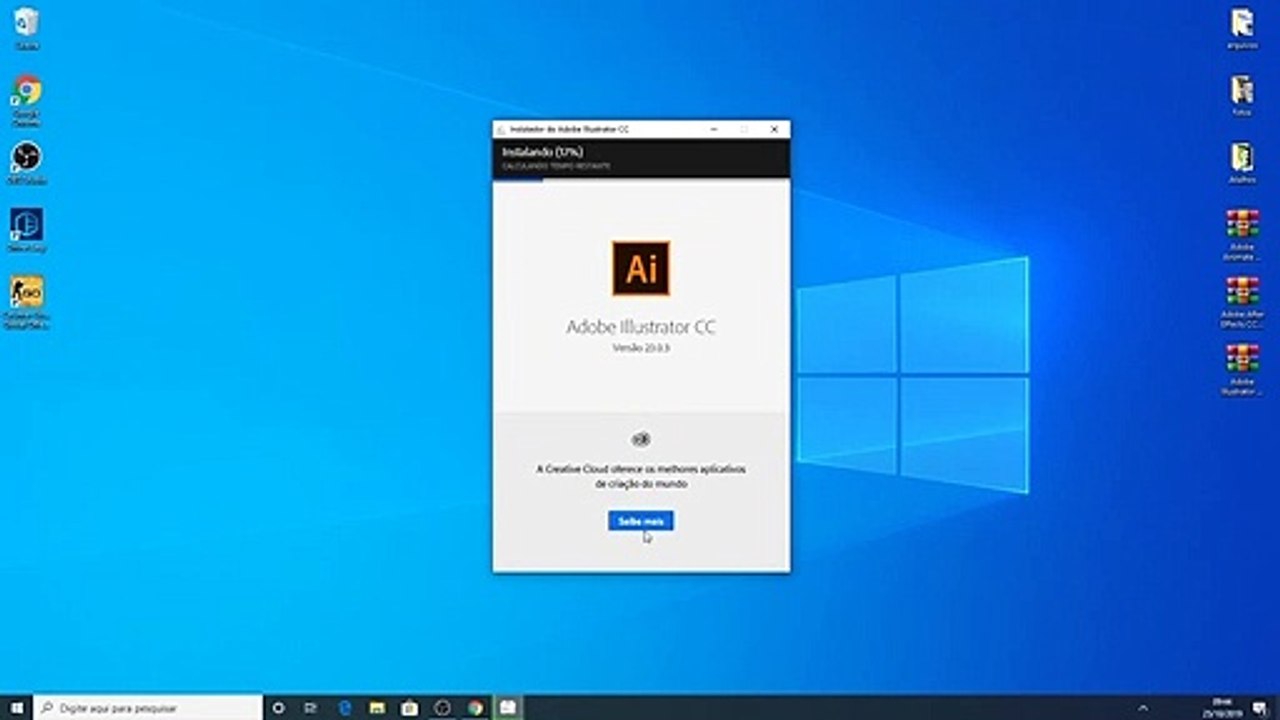
Task: Click the taskbar search box
Action: [148, 707]
